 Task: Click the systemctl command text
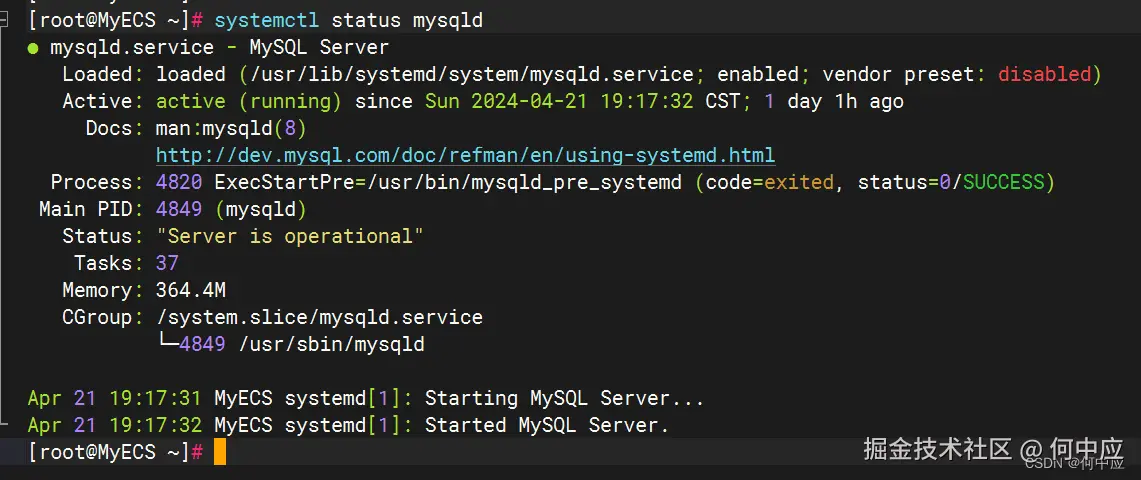(x=266, y=20)
